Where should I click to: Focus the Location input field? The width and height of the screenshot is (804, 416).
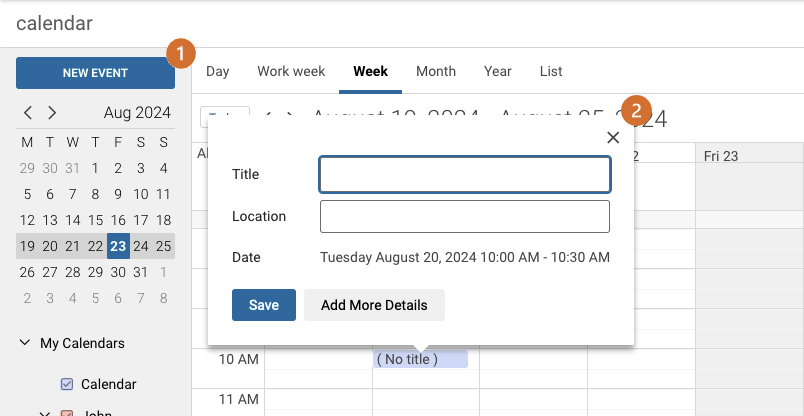tap(465, 216)
